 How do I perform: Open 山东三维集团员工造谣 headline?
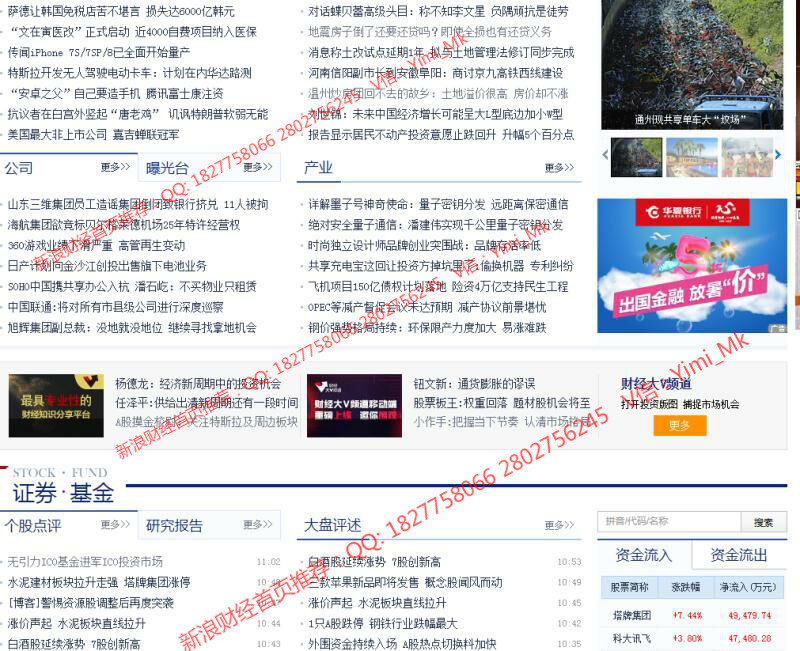138,205
